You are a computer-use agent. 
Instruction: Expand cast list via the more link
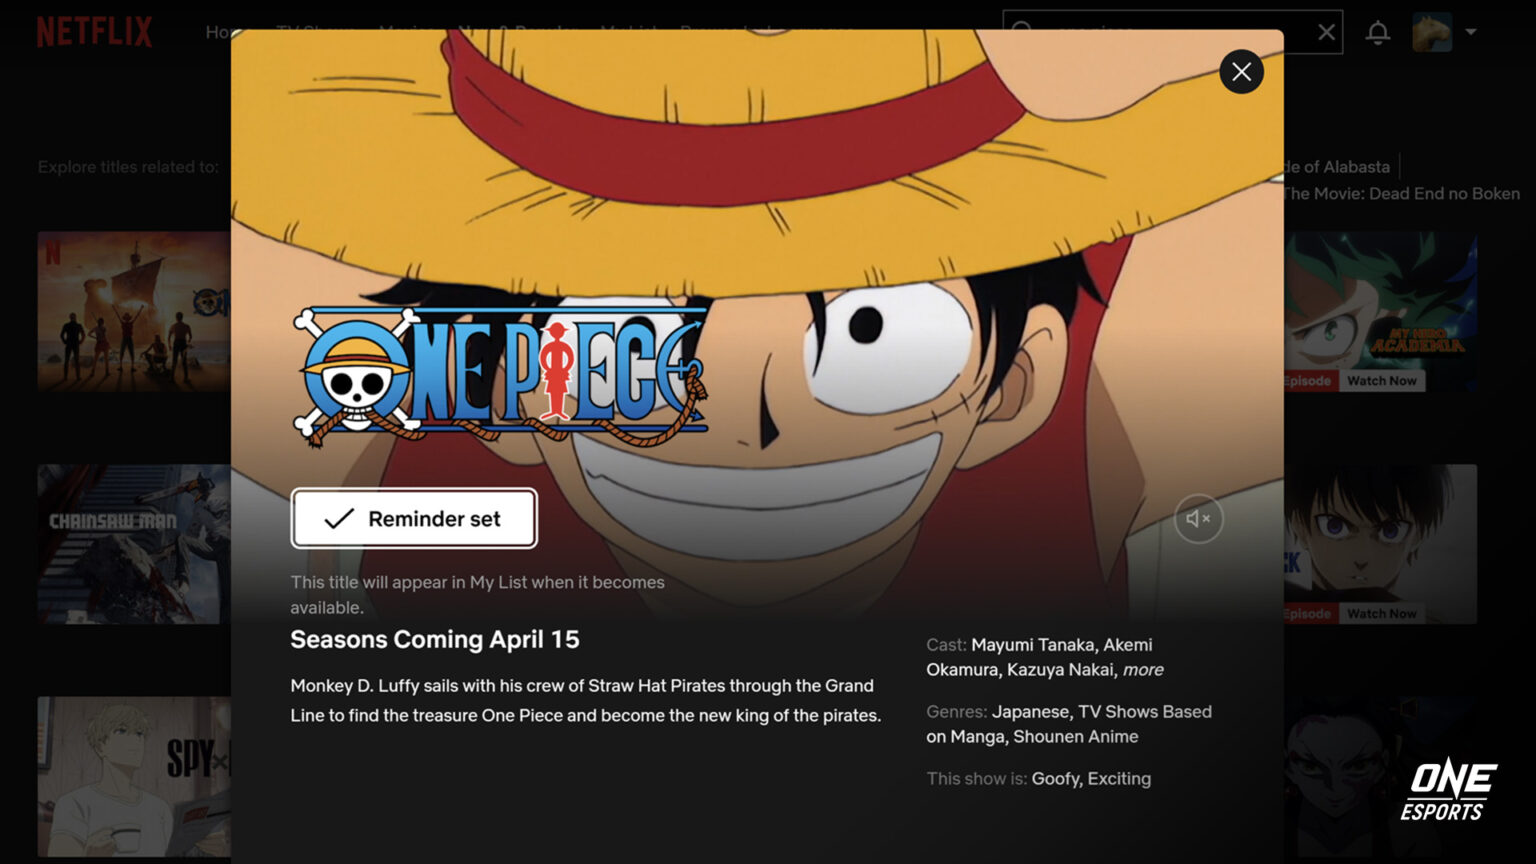pos(1143,670)
